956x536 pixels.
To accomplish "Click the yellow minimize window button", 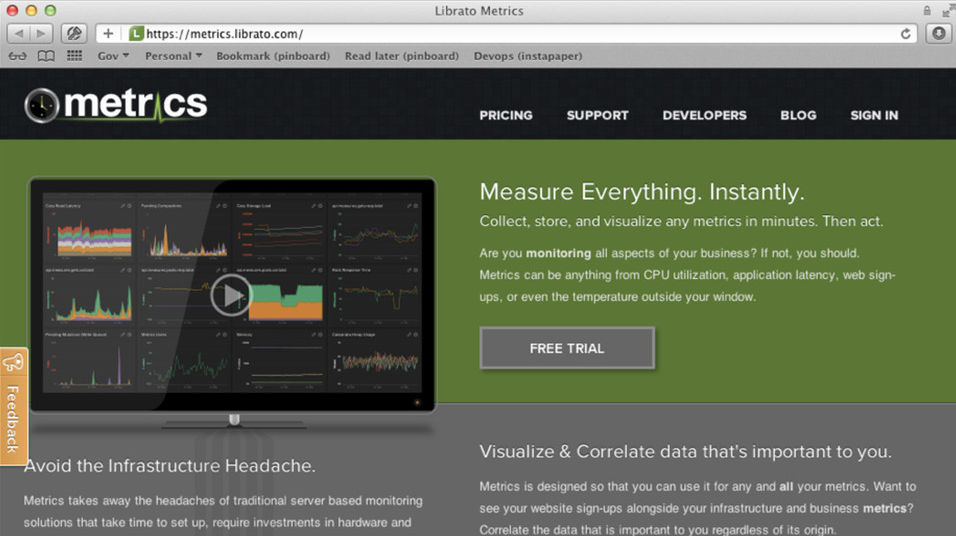I will pyautogui.click(x=31, y=10).
